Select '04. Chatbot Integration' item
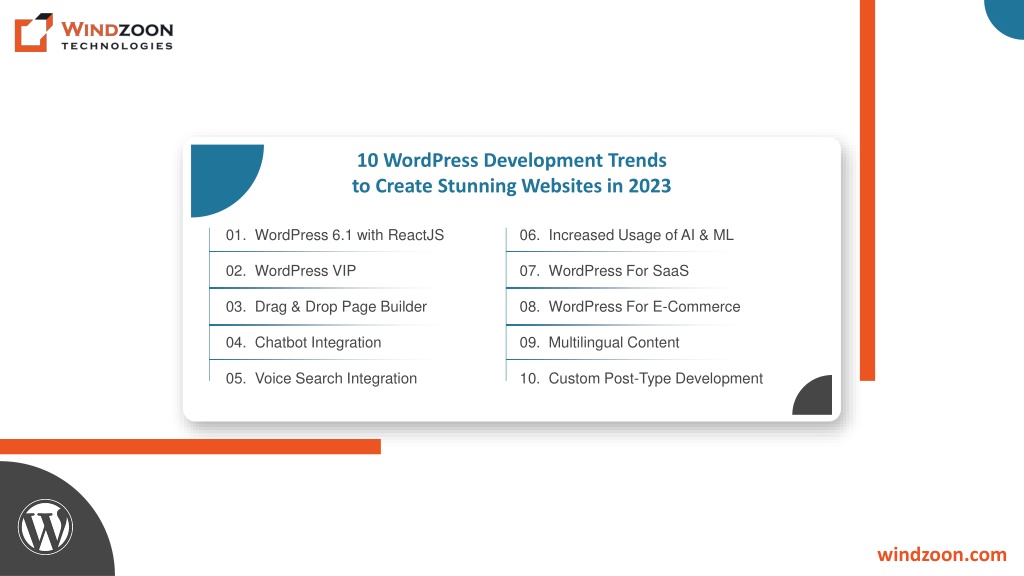Viewport: 1024px width, 576px height. [303, 343]
